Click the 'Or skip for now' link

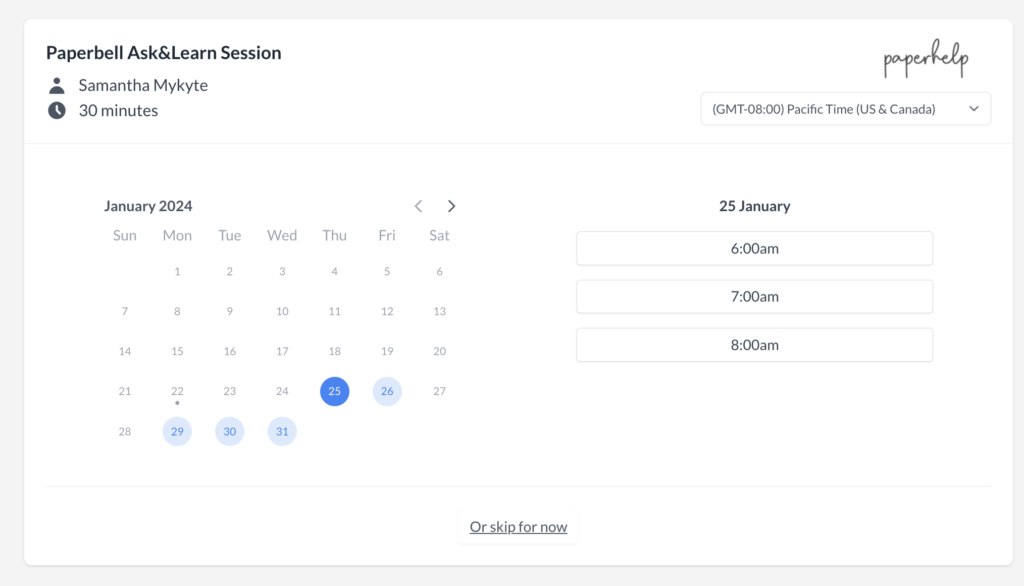(x=518, y=527)
